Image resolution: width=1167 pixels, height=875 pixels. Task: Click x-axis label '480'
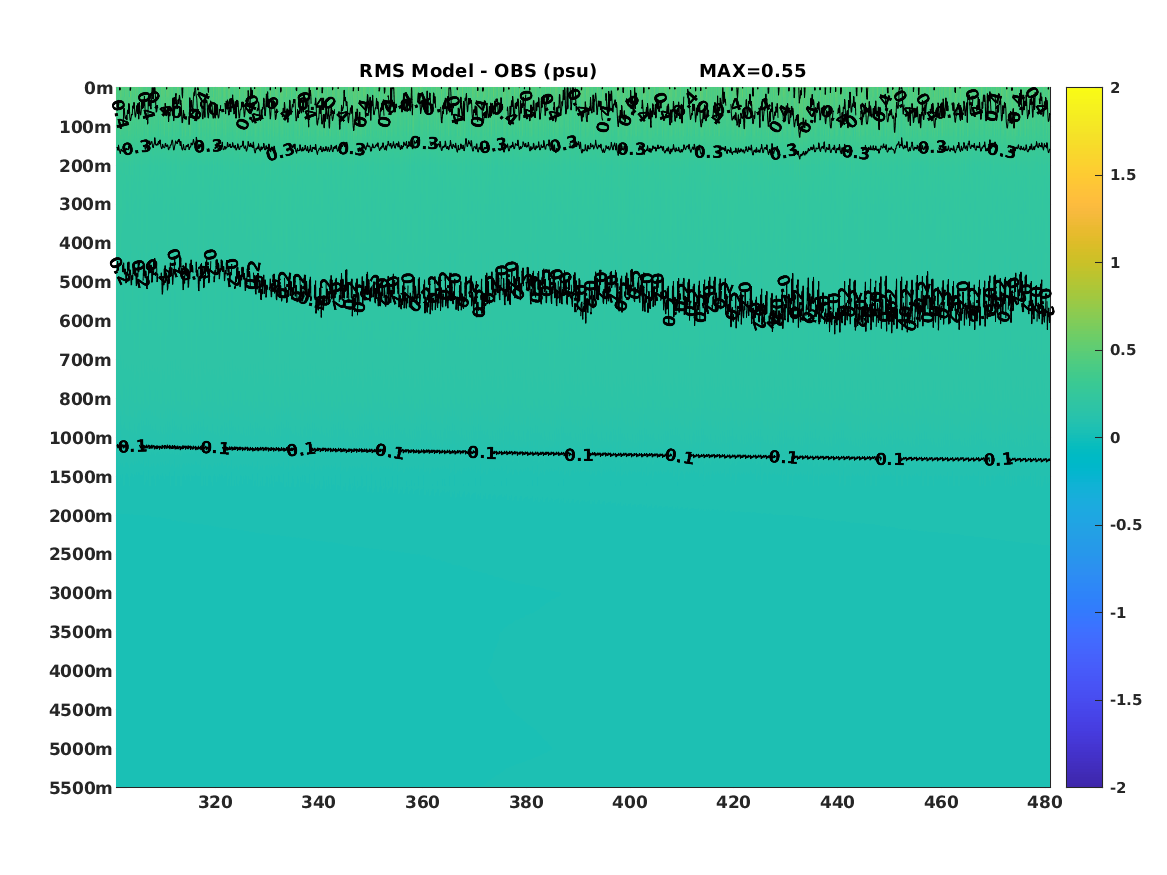point(1045,803)
